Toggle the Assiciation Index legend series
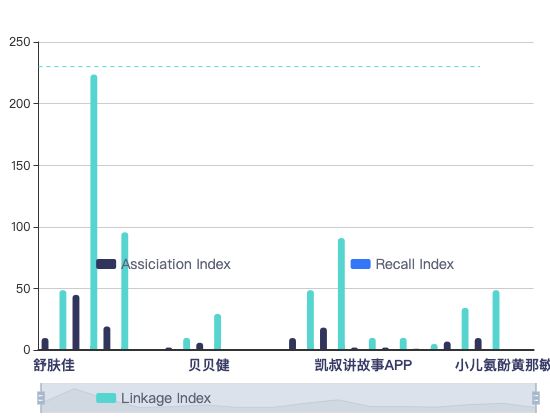550x420 pixels. tap(163, 264)
